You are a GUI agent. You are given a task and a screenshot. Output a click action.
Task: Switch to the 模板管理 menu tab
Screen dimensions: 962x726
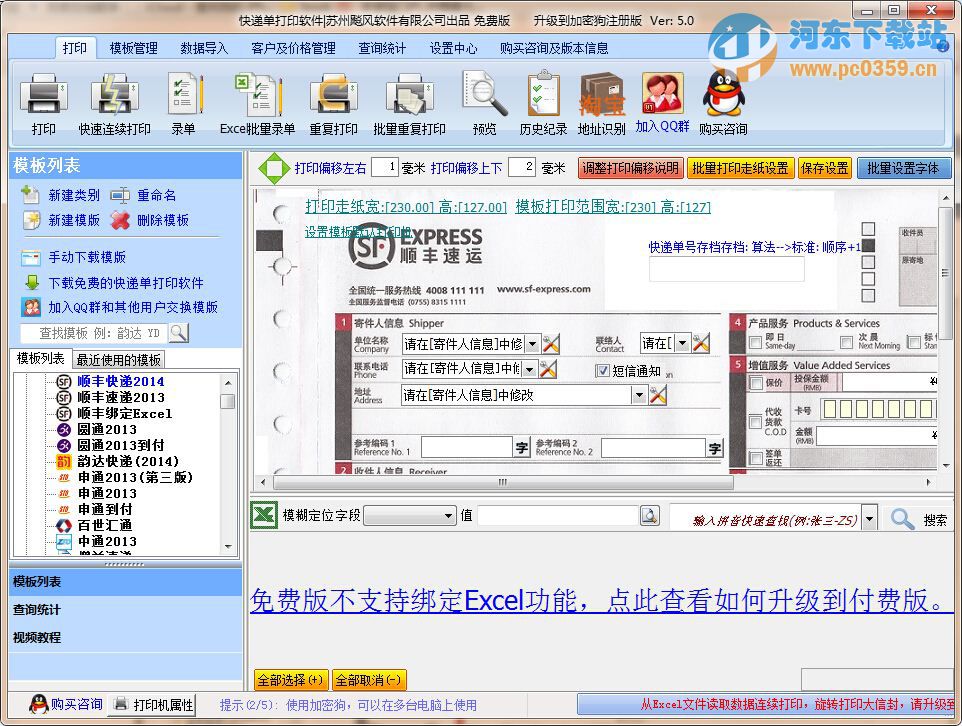tap(134, 48)
